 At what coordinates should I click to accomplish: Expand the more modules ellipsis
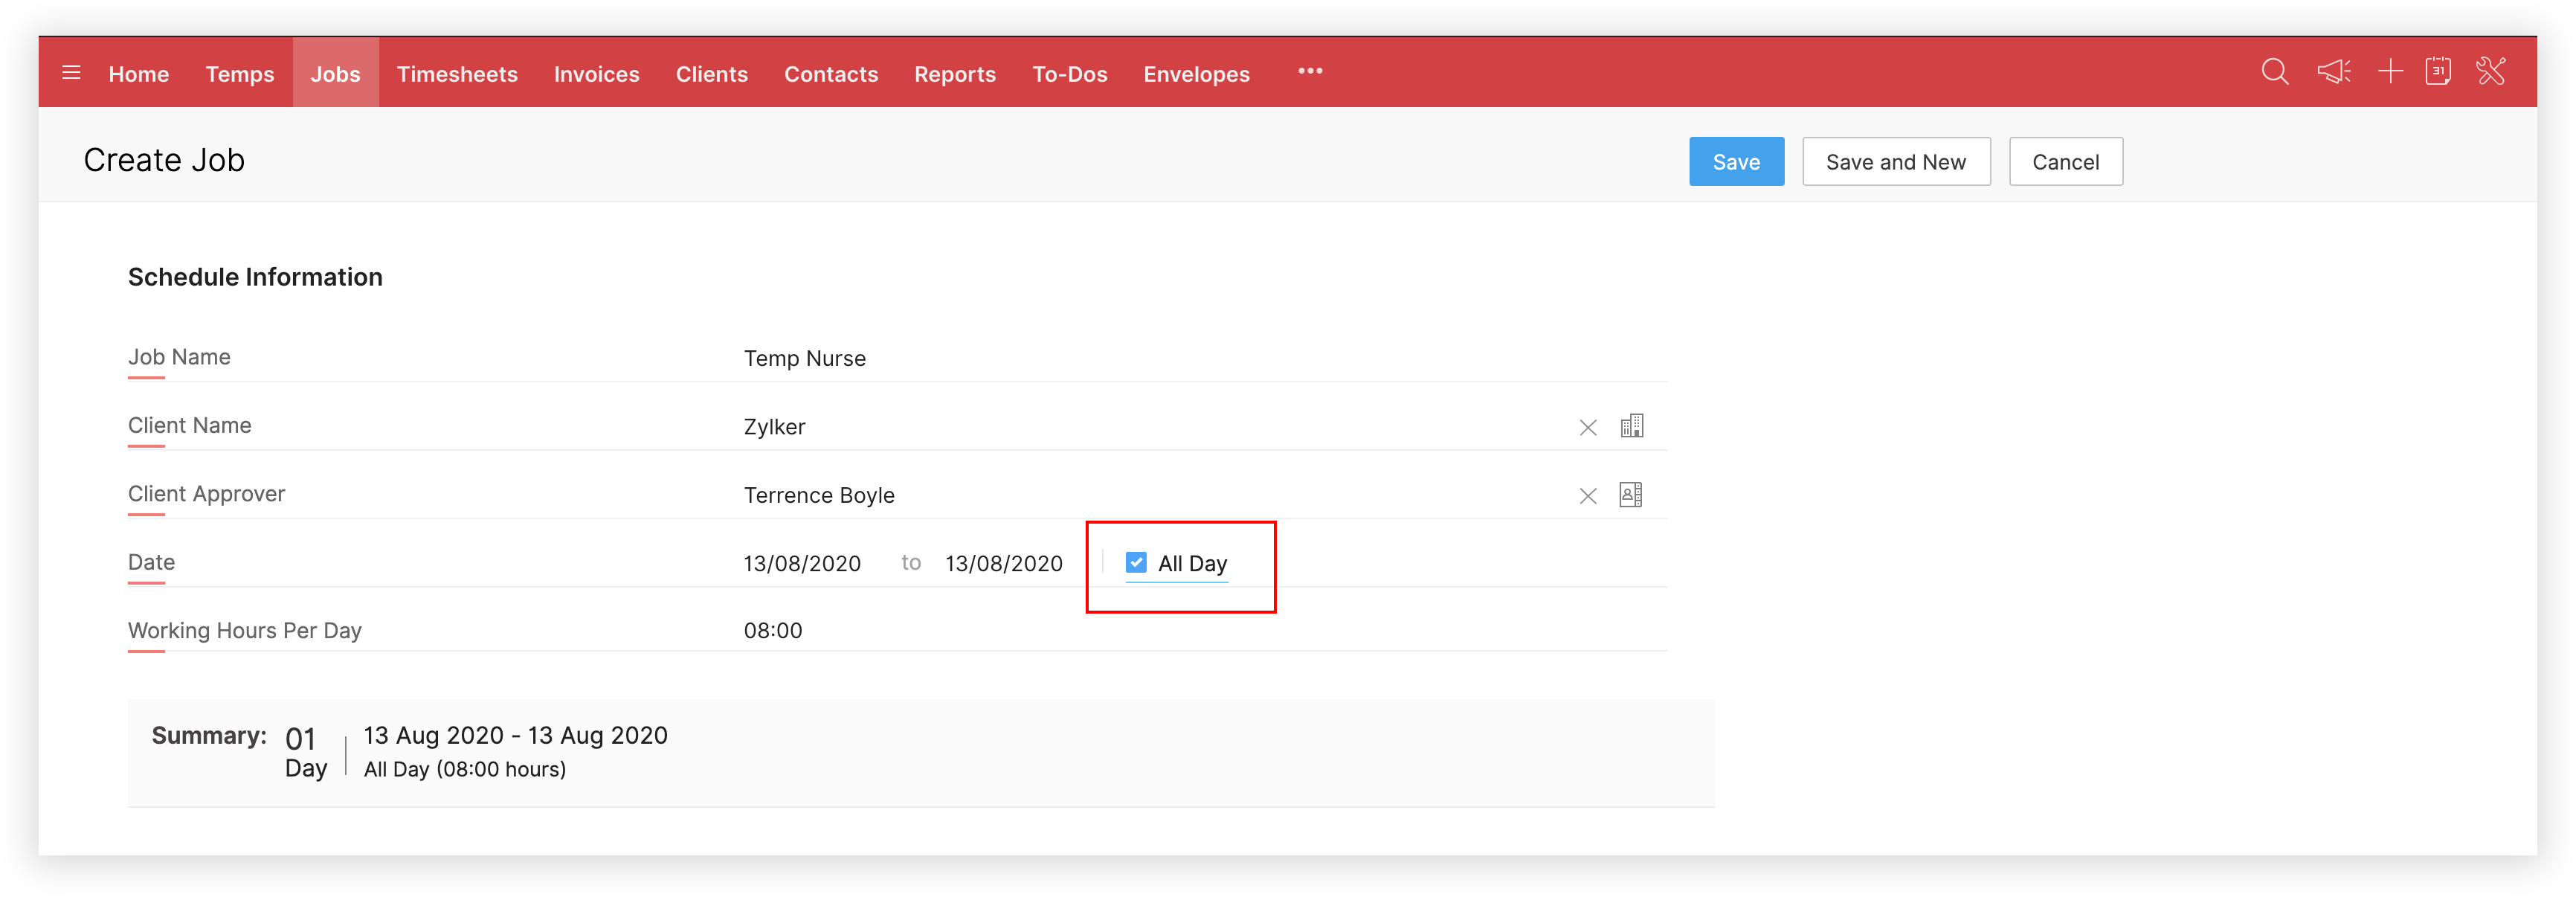(1310, 72)
